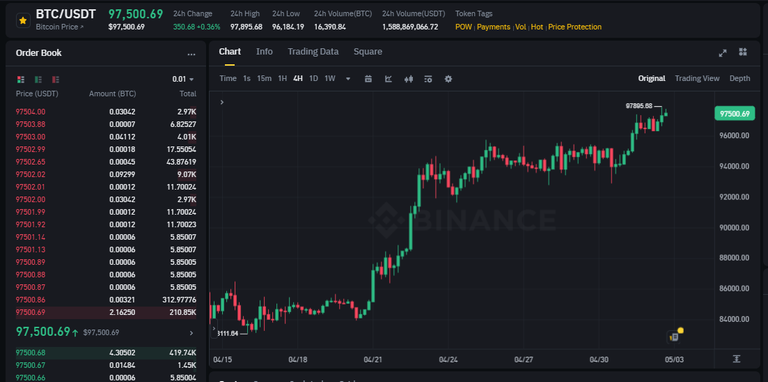The width and height of the screenshot is (768, 382).
Task: Click the 24h Volume(USDT) value 1,588,869,066.72
Action: click(x=410, y=27)
